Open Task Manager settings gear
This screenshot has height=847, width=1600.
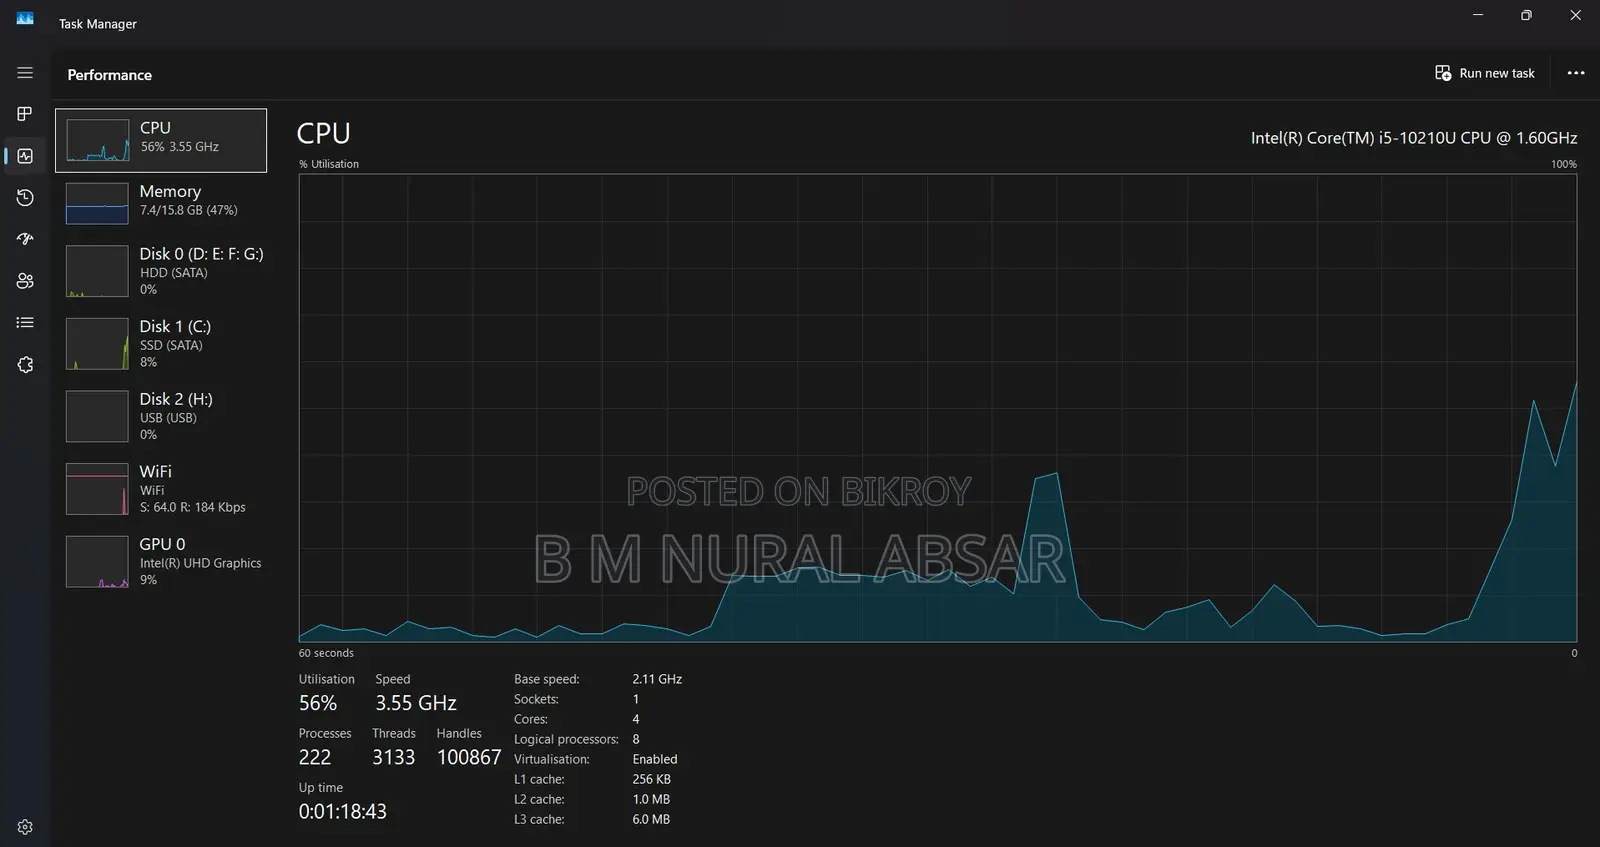tap(25, 827)
